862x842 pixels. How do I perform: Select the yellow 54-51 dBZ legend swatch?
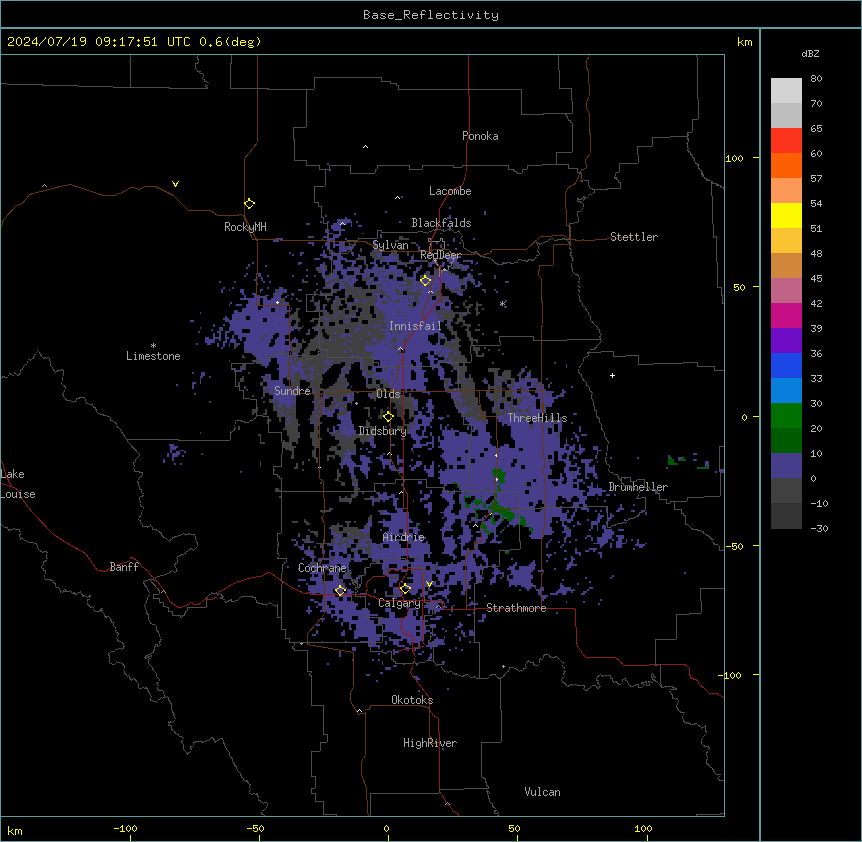(x=786, y=215)
